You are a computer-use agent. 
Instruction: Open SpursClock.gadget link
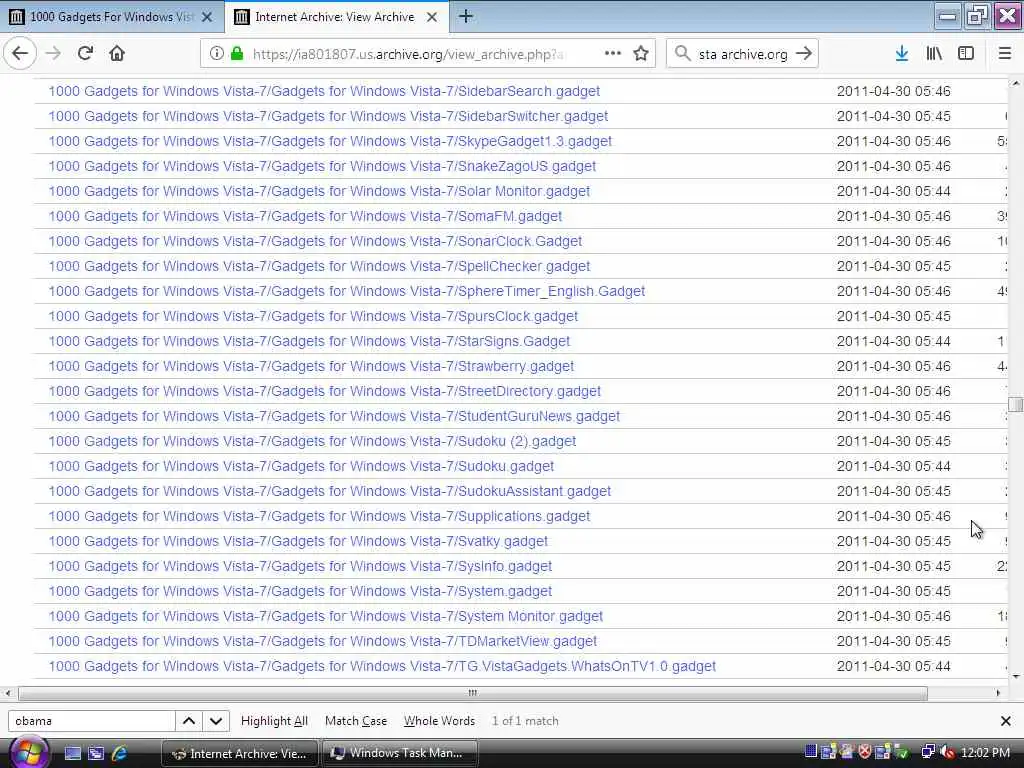pyautogui.click(x=313, y=316)
